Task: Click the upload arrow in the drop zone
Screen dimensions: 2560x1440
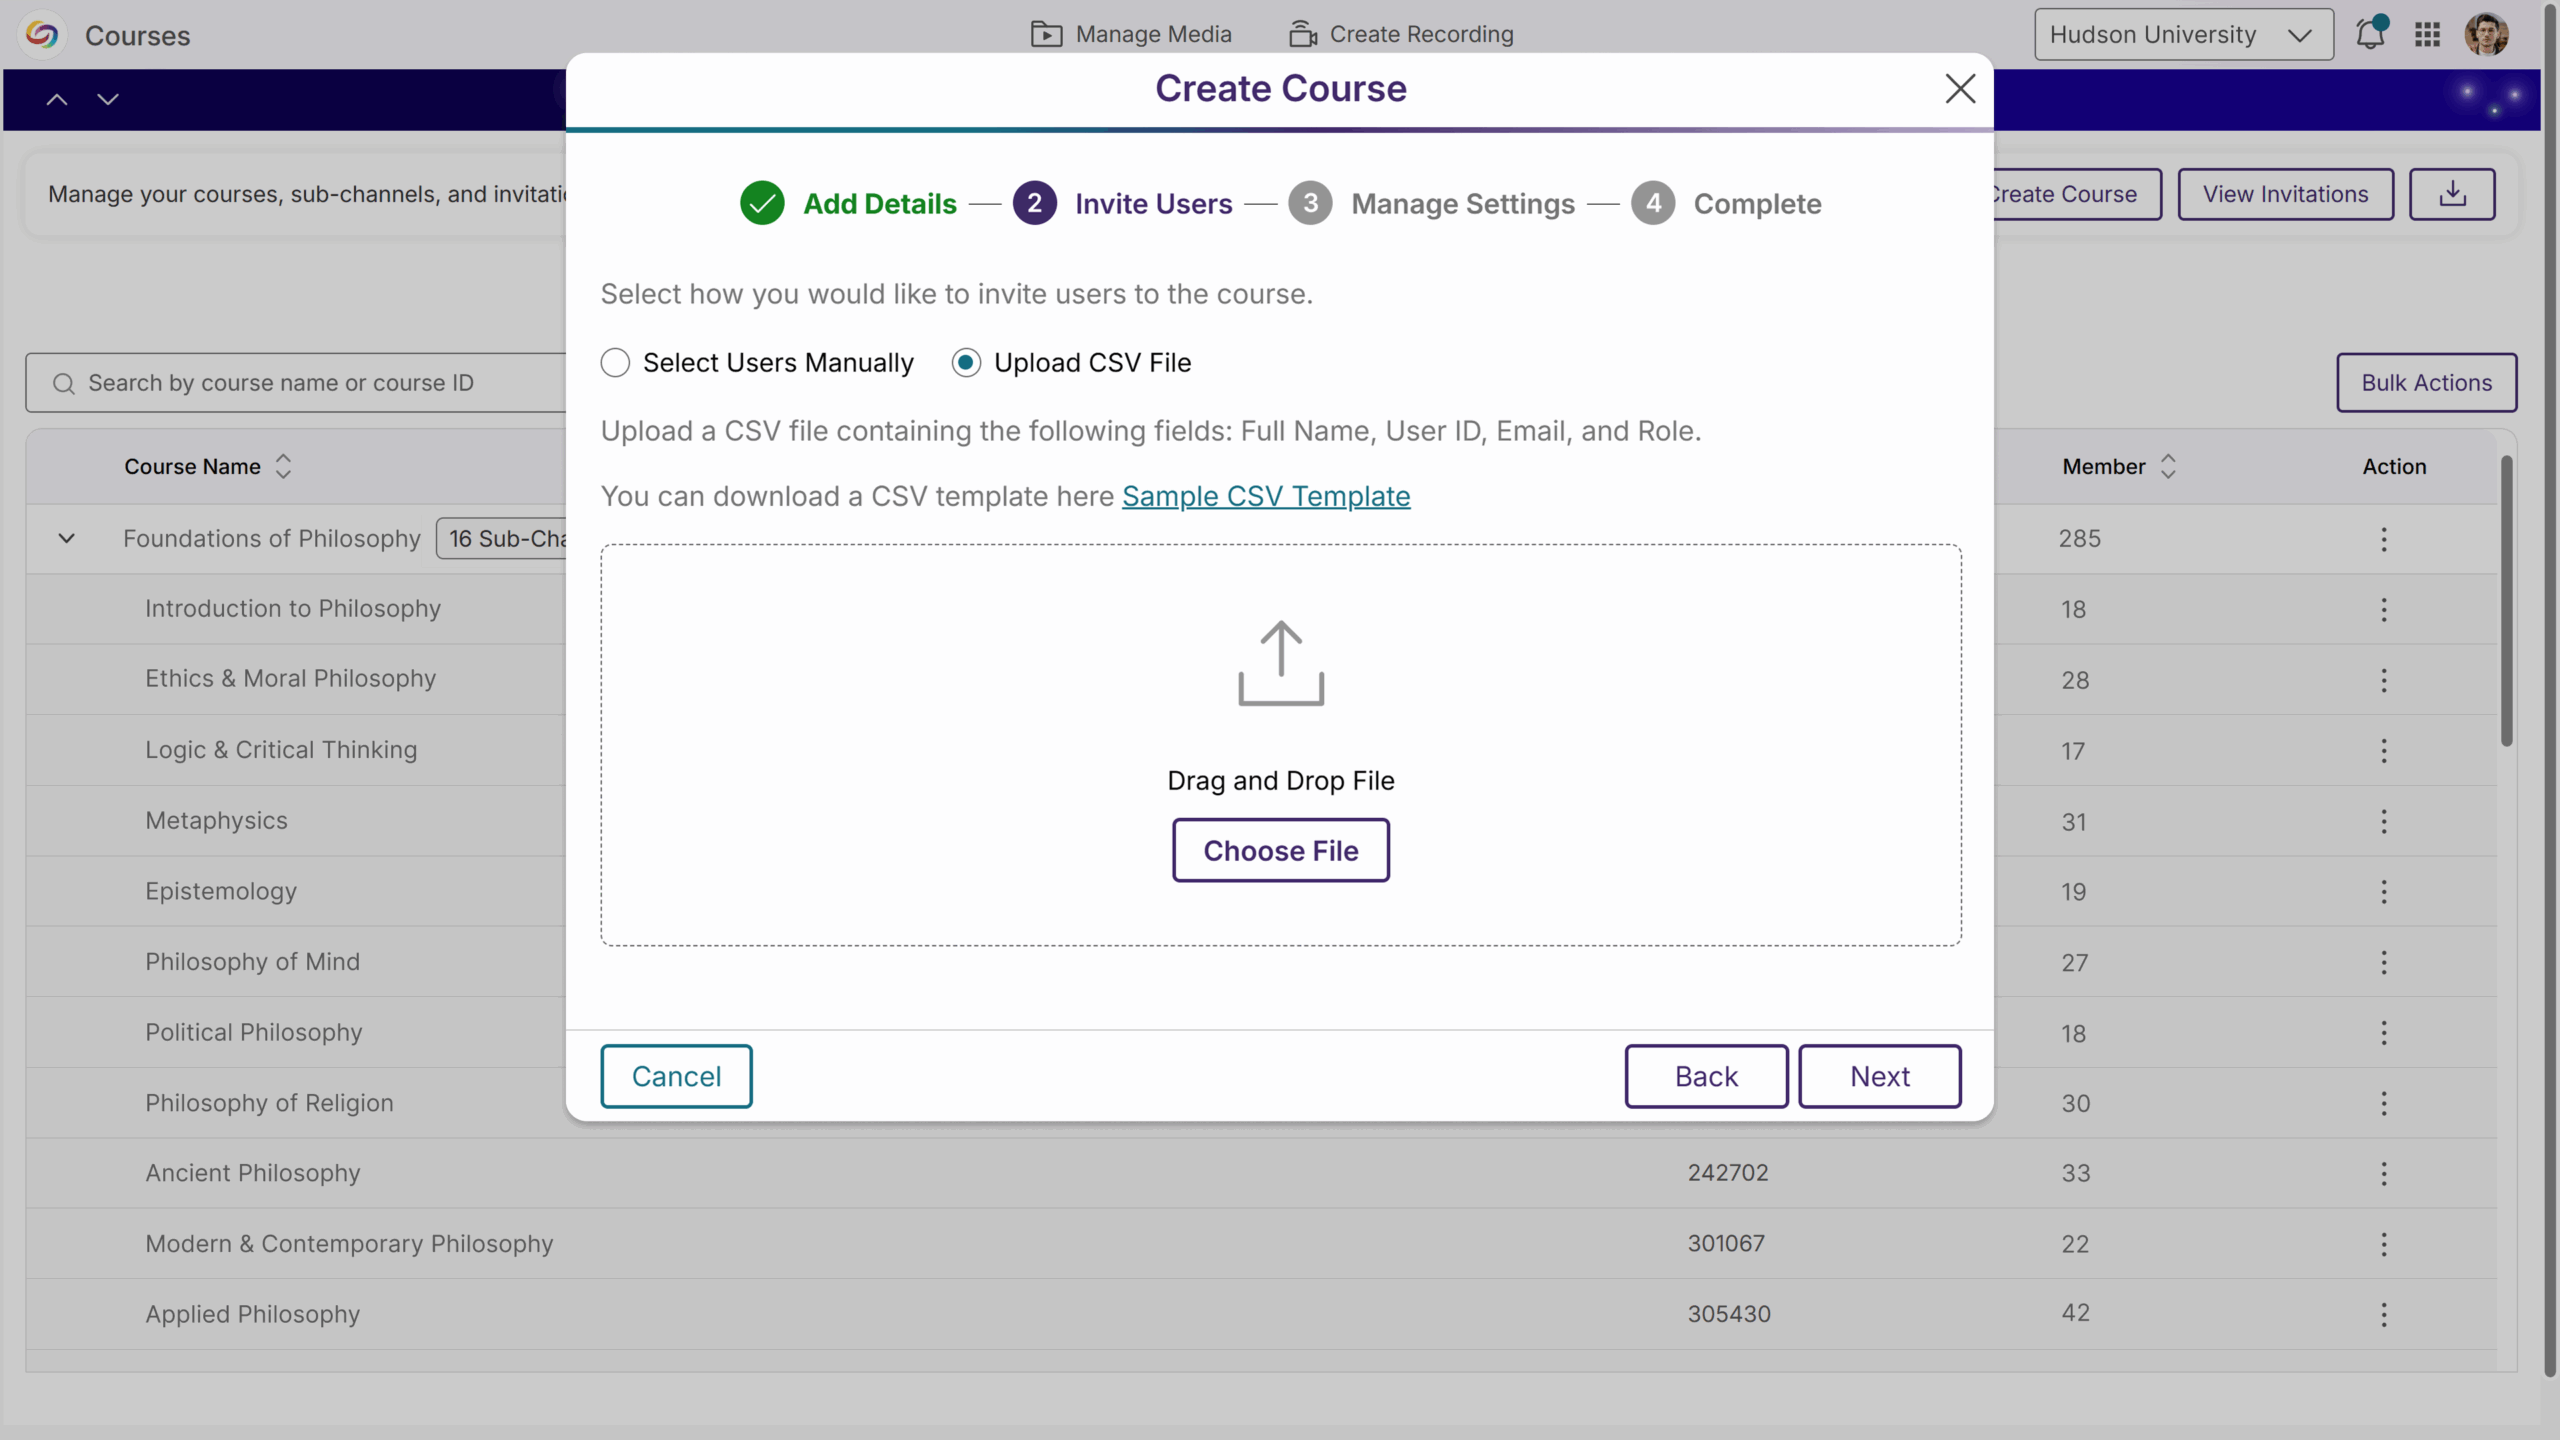Action: tap(1281, 663)
